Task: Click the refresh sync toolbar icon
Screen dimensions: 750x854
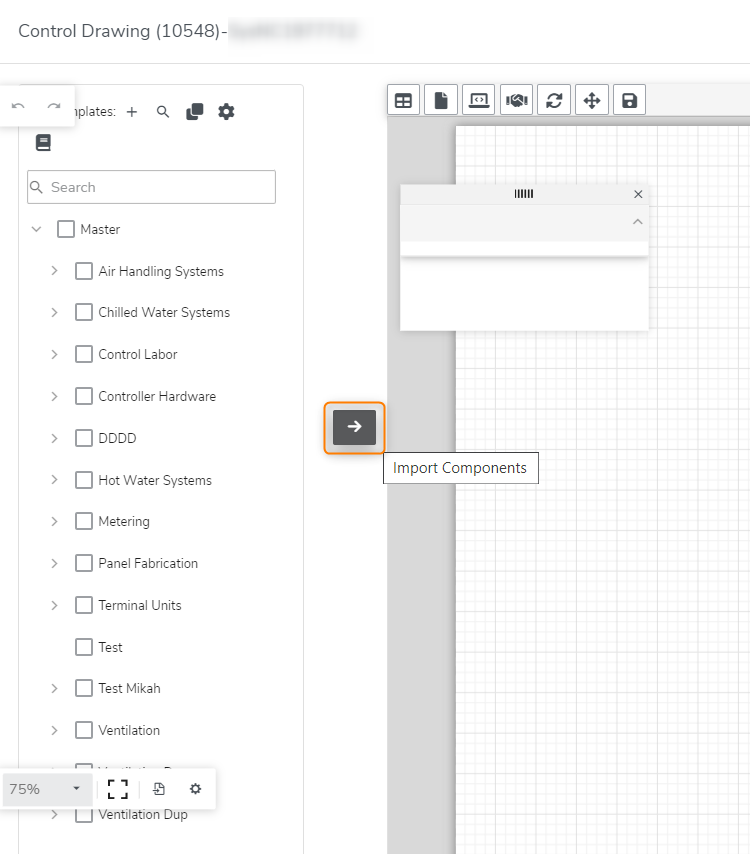Action: point(554,100)
